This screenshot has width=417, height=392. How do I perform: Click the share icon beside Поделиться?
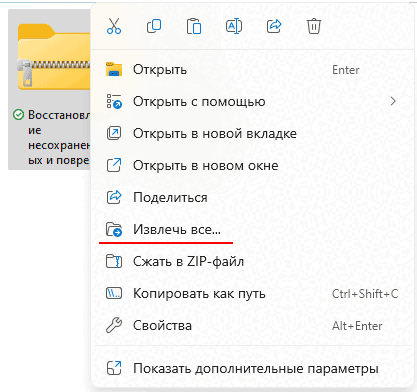114,197
